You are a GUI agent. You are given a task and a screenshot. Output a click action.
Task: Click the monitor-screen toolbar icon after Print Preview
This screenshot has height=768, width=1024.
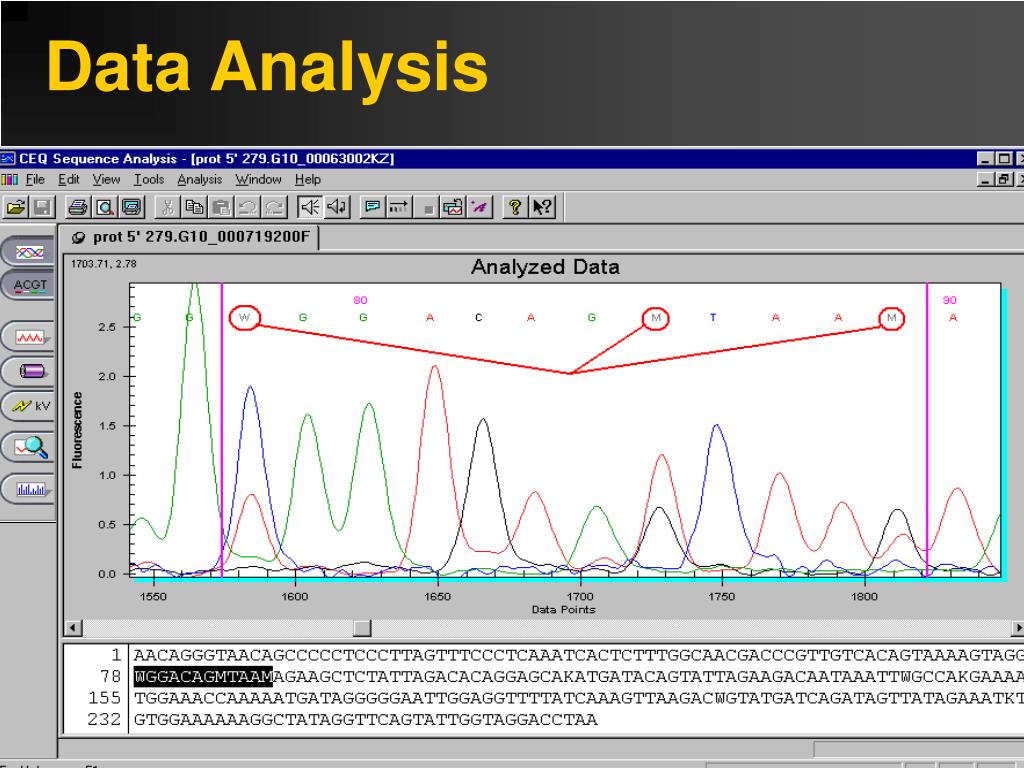131,208
